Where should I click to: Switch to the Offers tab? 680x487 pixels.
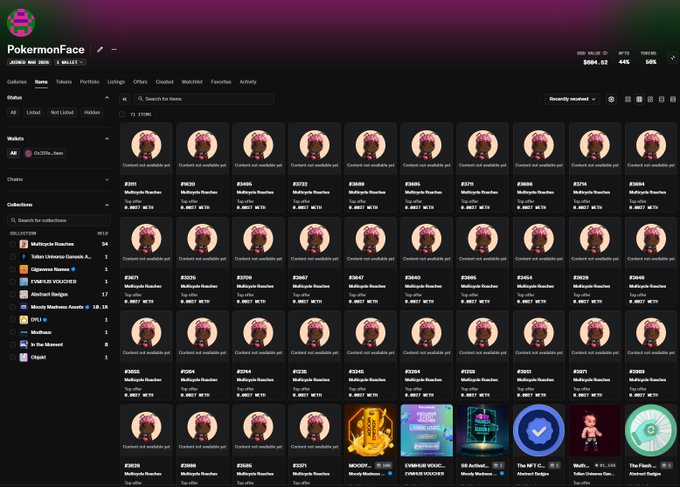(140, 82)
